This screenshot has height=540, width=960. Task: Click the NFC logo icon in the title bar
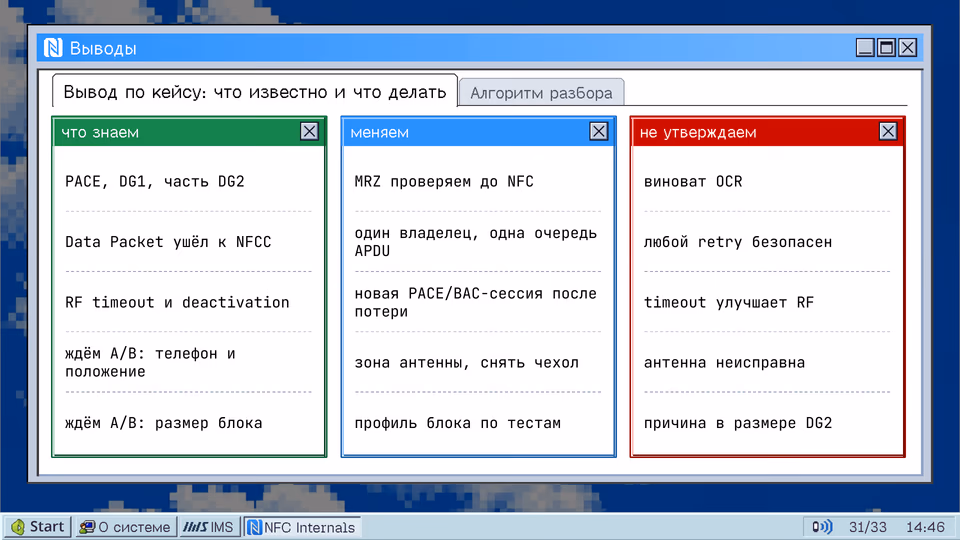click(53, 48)
